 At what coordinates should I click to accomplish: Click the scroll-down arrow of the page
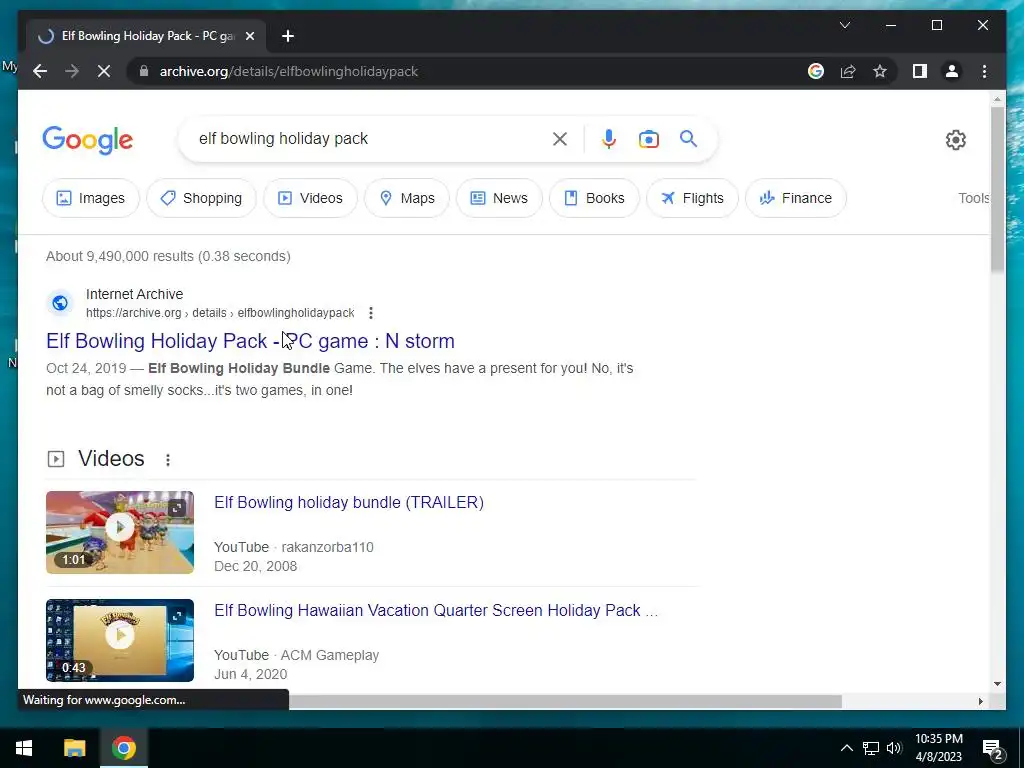[997, 684]
